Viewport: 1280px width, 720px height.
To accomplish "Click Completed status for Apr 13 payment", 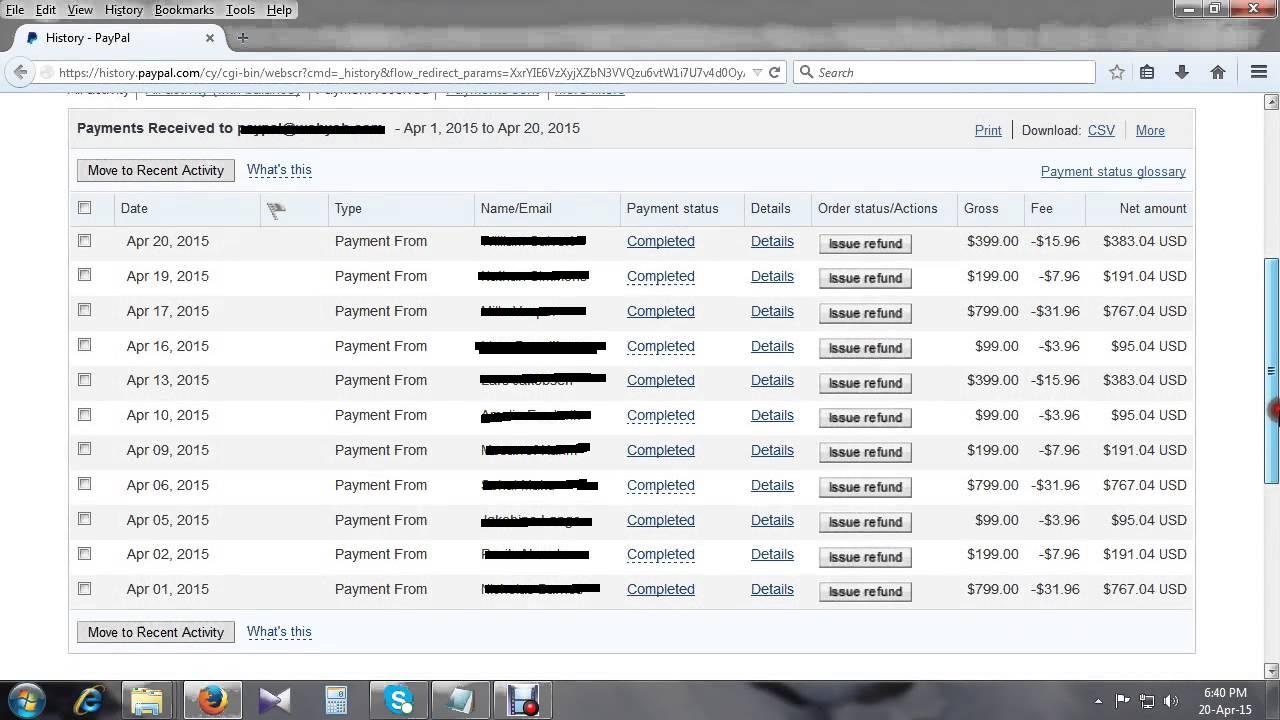I will point(661,380).
